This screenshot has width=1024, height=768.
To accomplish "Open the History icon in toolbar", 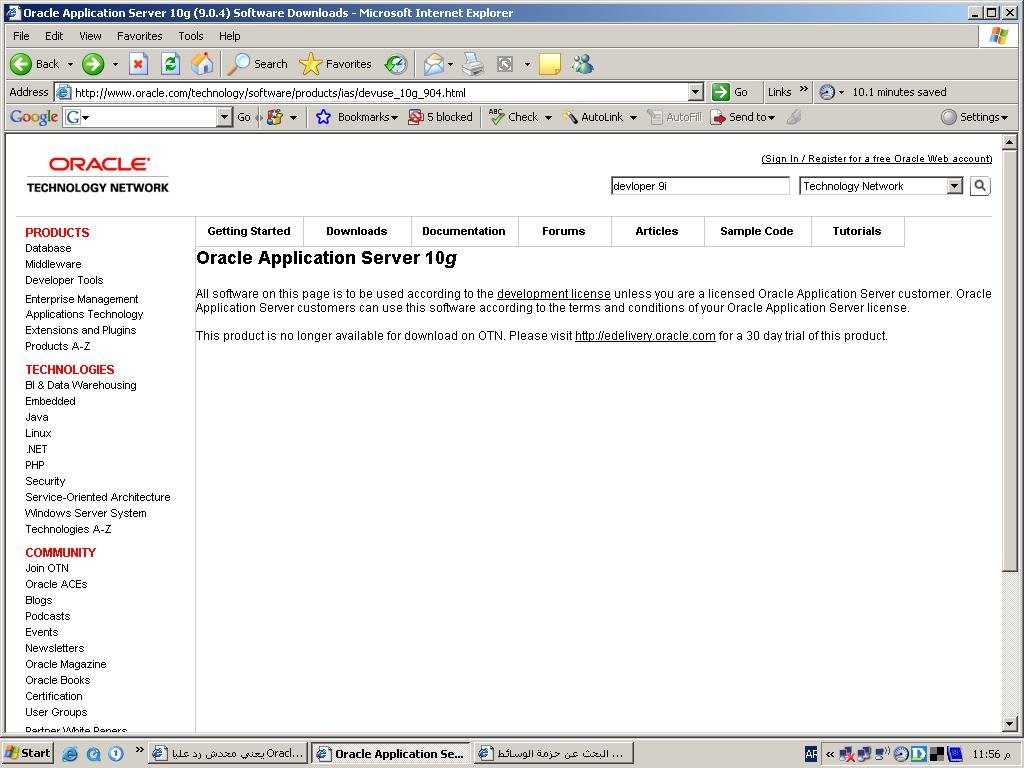I will [396, 64].
